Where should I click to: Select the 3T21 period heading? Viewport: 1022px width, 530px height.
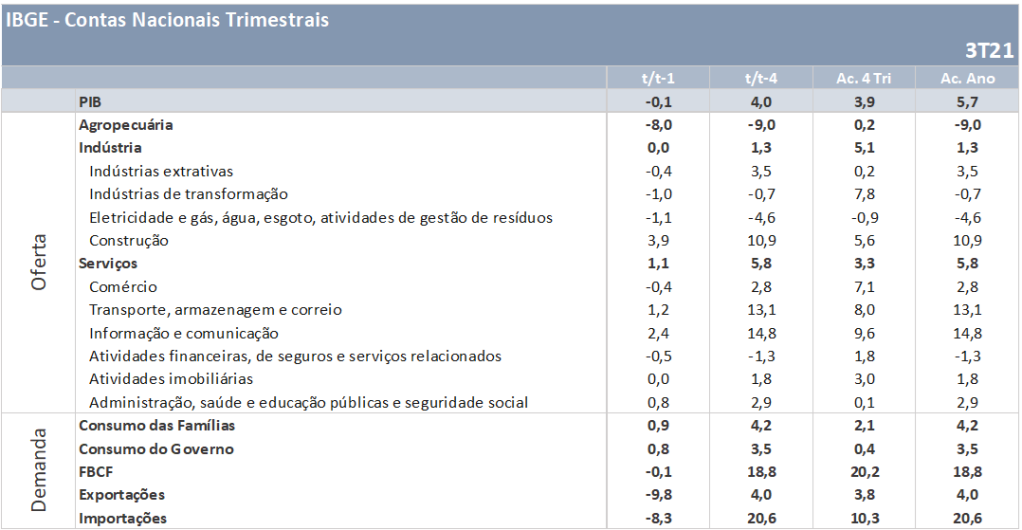[x=989, y=51]
